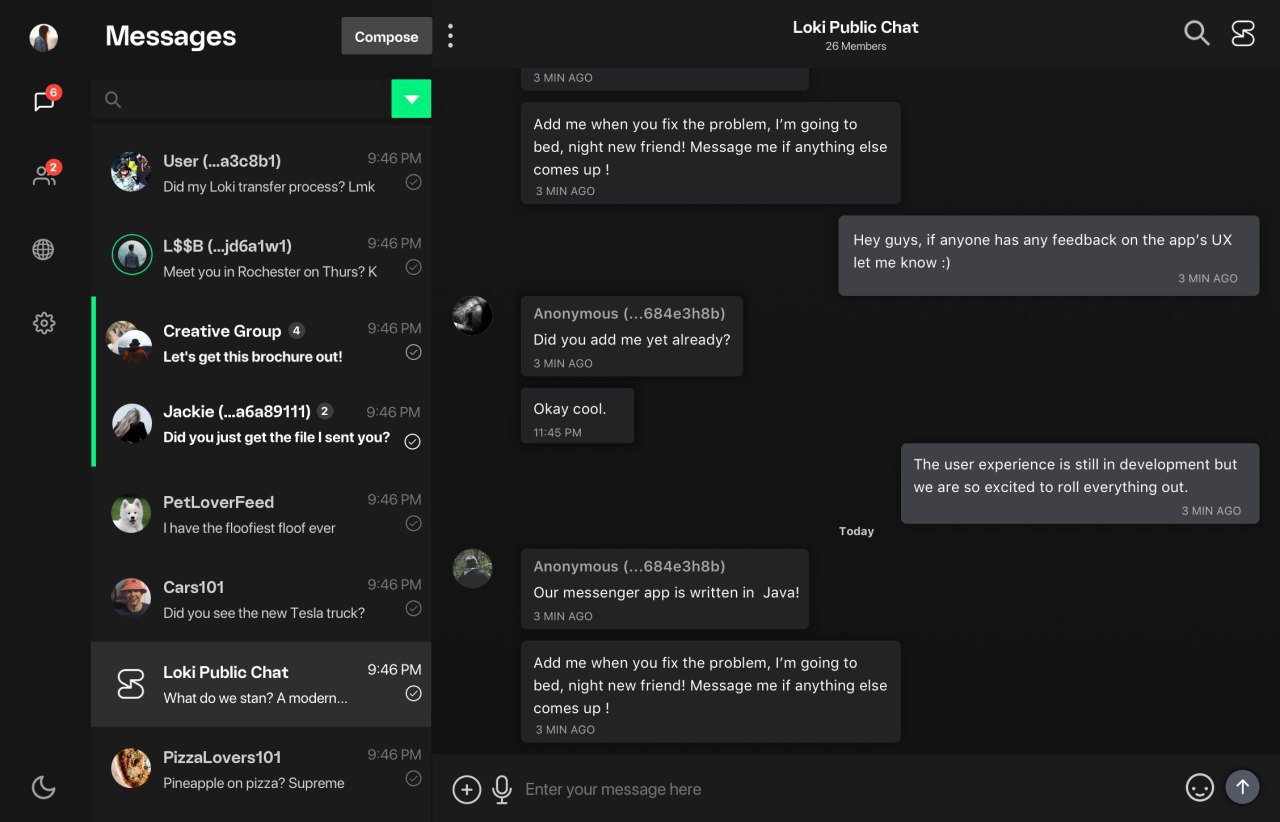The image size is (1280, 822).
Task: Click the search magnifier in chat header
Action: point(1196,33)
